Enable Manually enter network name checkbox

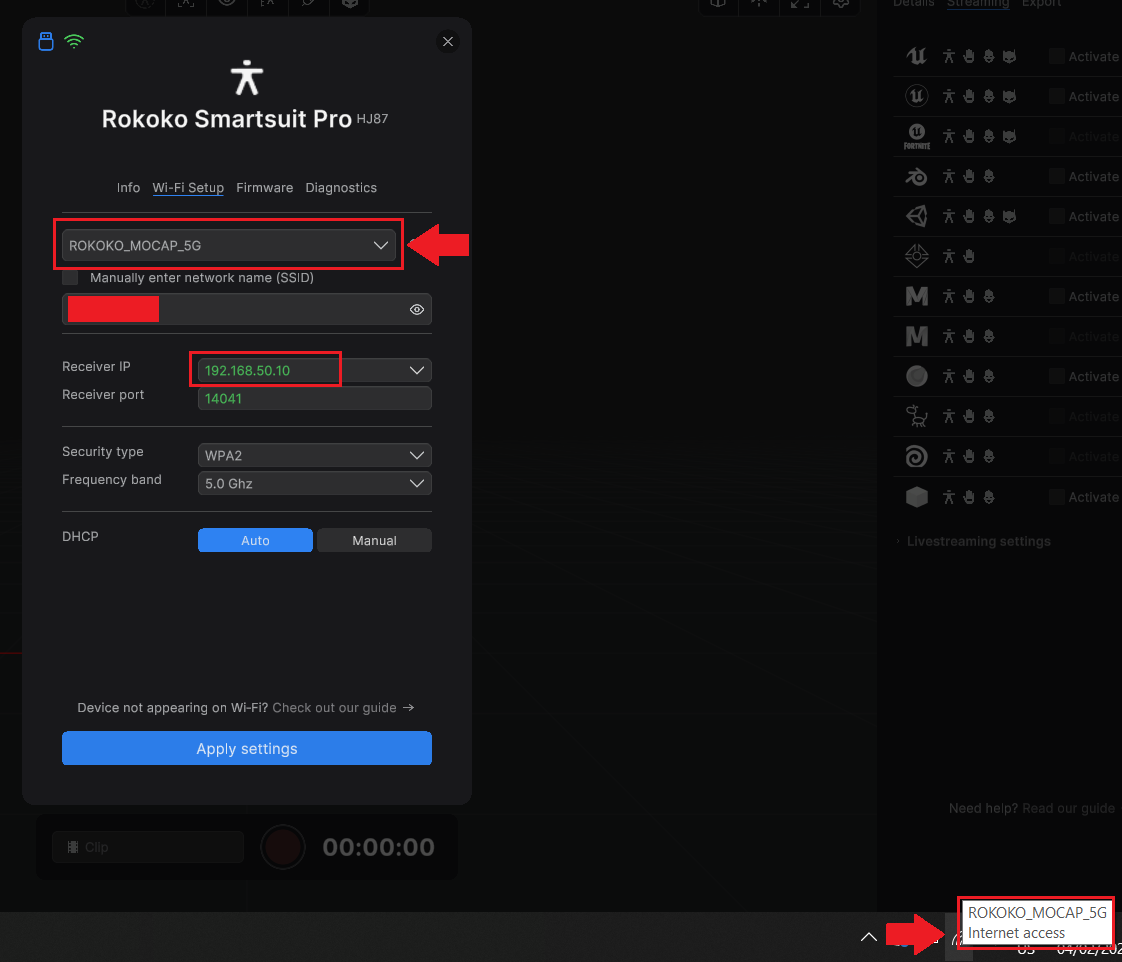(70, 278)
